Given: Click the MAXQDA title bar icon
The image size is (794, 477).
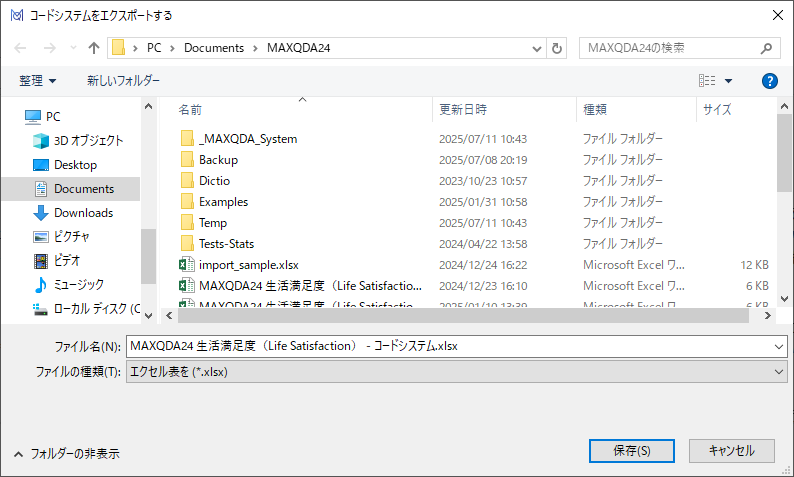Looking at the screenshot, I should [17, 16].
